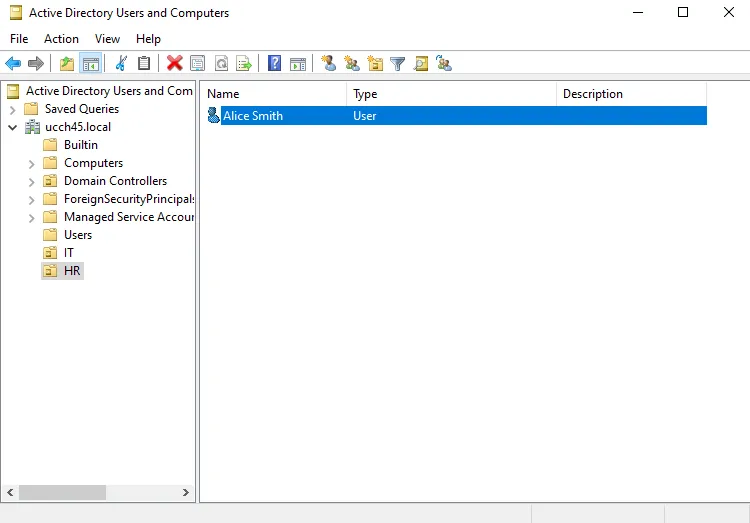The width and height of the screenshot is (750, 523).
Task: Select the IT organizational unit
Action: (69, 253)
